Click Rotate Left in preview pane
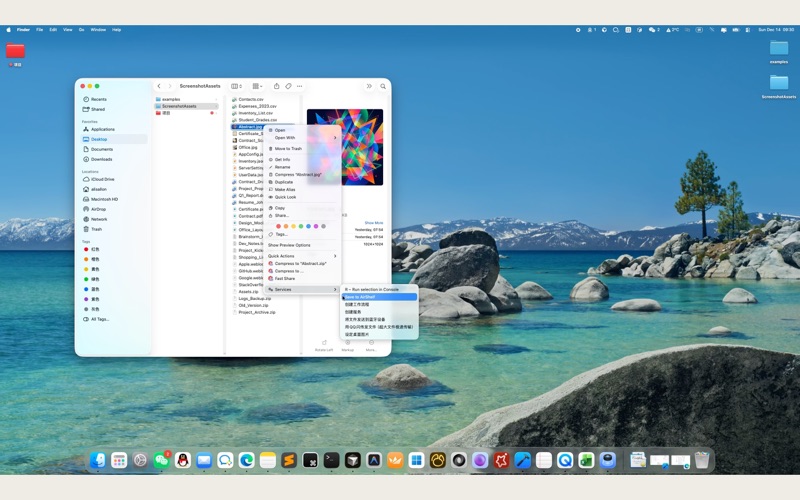The height and width of the screenshot is (500, 800). coord(324,345)
